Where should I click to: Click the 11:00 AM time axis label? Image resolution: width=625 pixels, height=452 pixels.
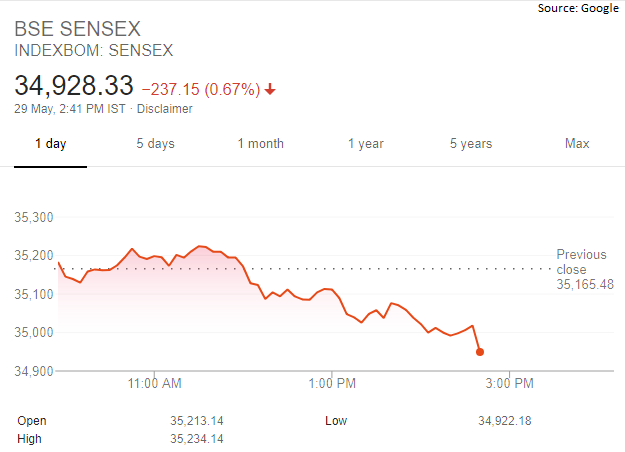pos(156,383)
